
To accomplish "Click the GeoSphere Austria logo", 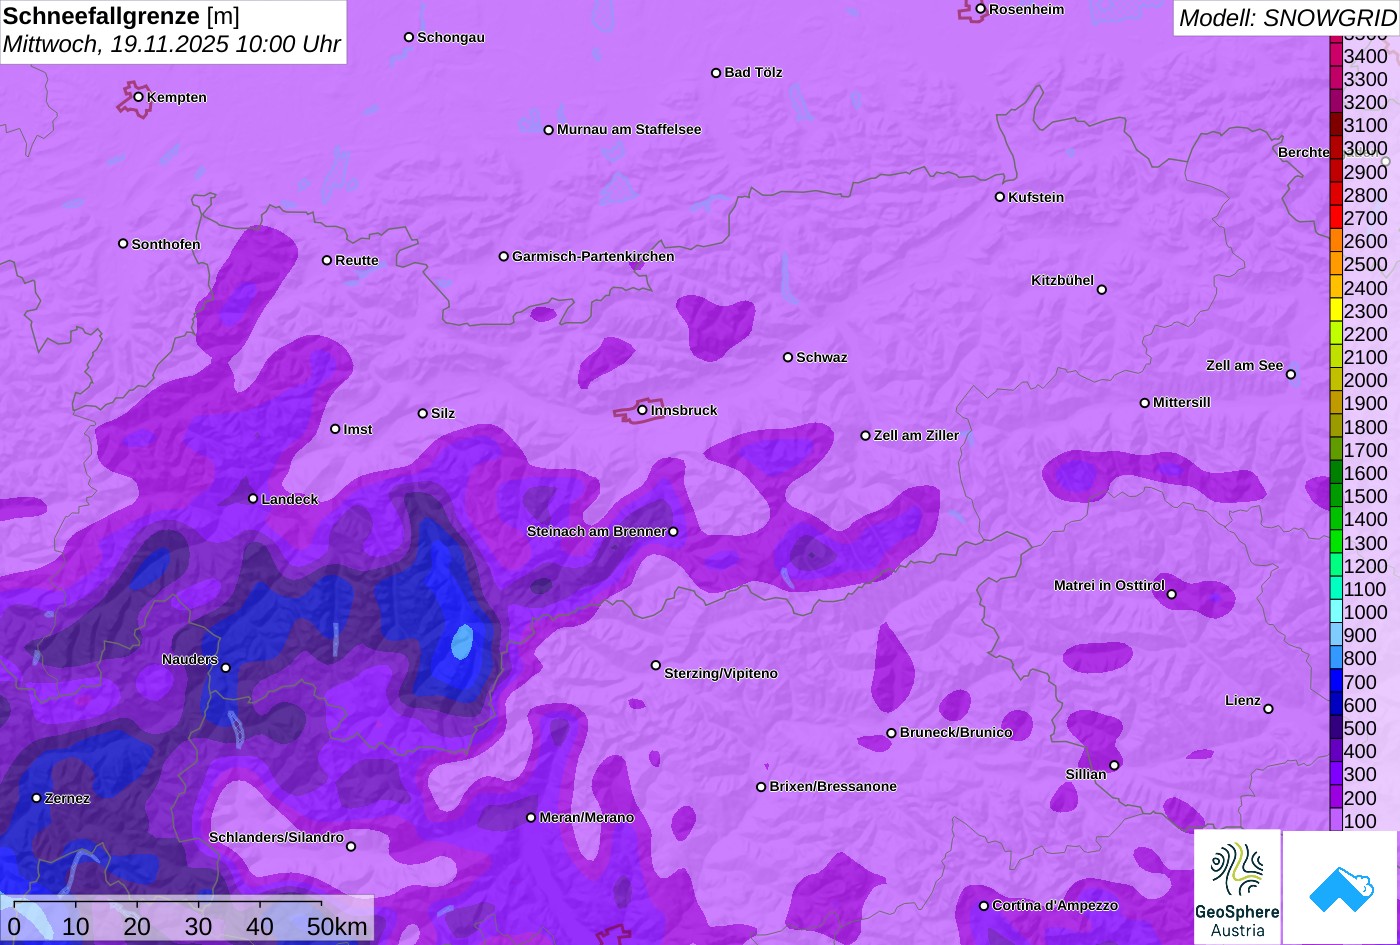I will click(x=1237, y=887).
